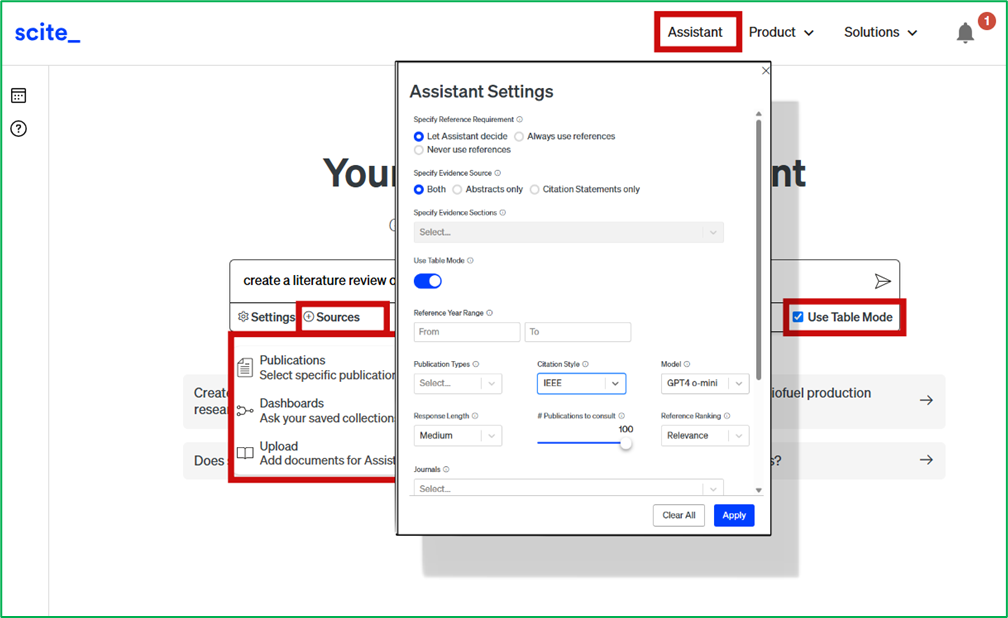Click the scite_ logo

(x=47, y=33)
